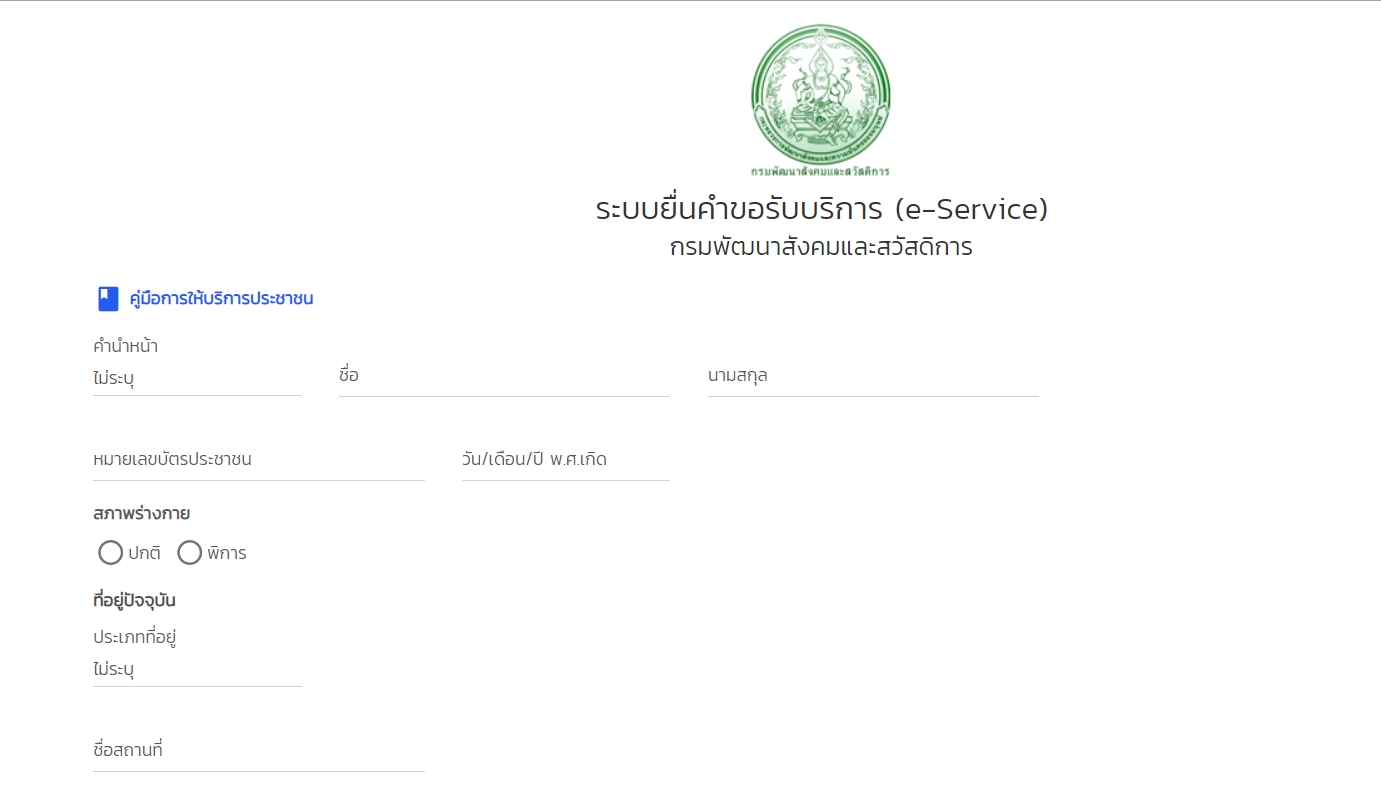1381x810 pixels.
Task: Select the พิการ radio button circle
Action: click(x=190, y=553)
